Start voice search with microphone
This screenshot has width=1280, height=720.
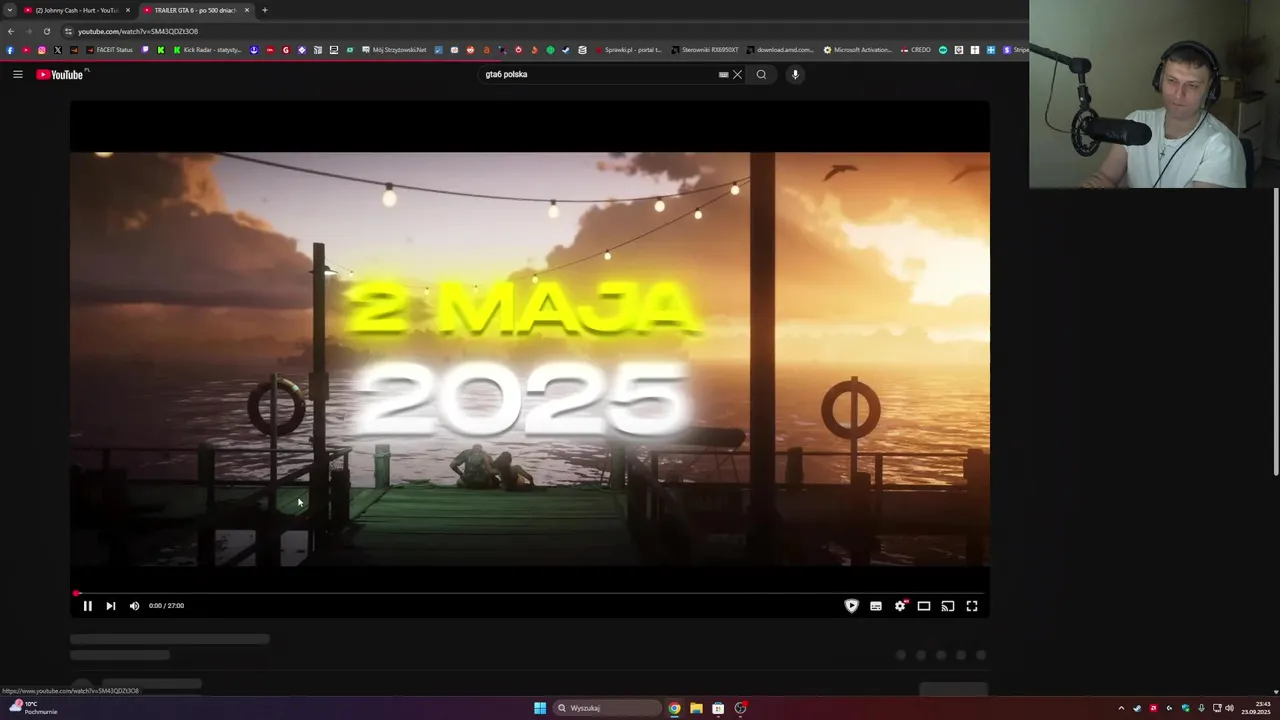tap(795, 74)
